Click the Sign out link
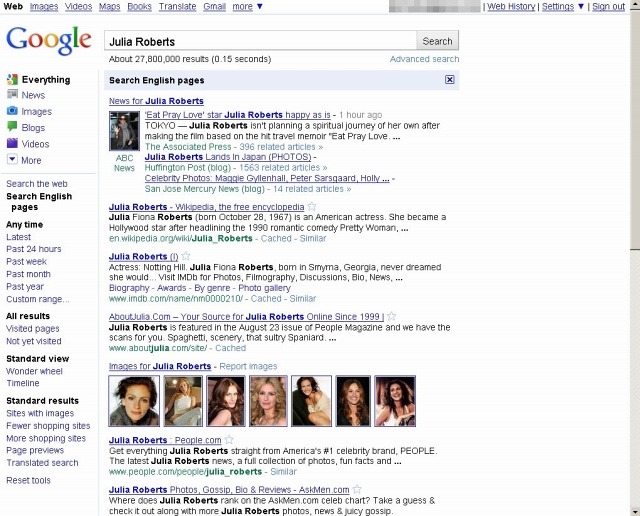Screen dimensions: 640x516 point(609,7)
